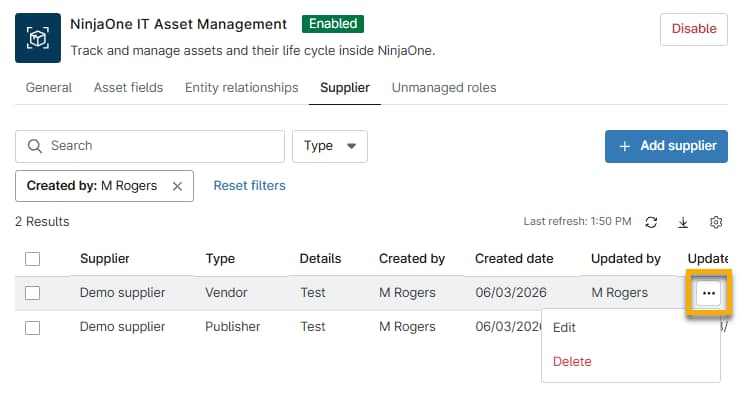Click the Created by column header
742x393 pixels.
[412, 259]
